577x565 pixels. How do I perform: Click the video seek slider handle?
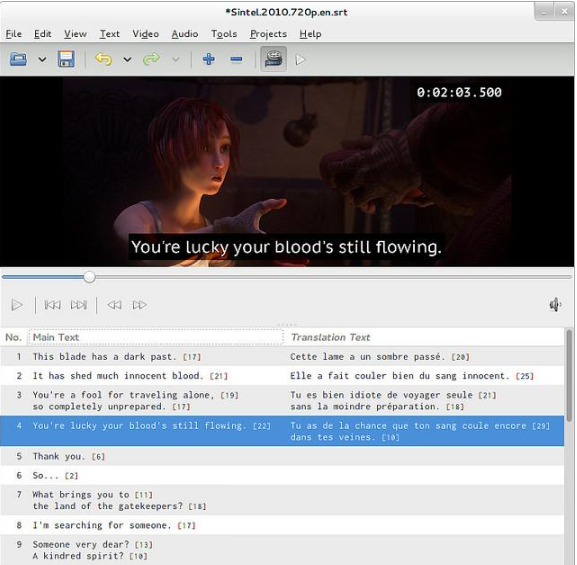point(89,277)
